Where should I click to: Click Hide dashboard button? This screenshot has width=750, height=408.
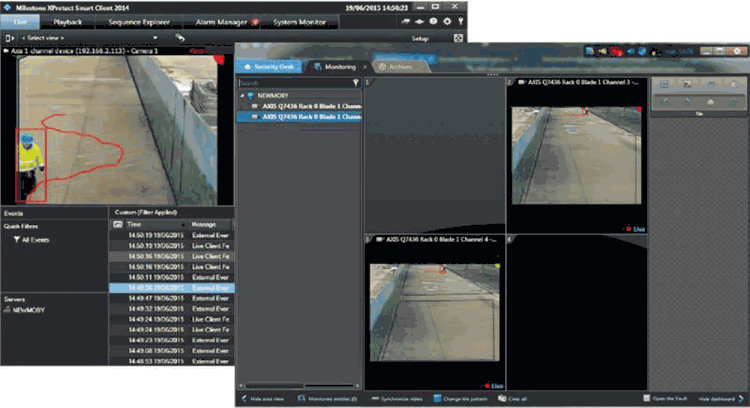721,398
